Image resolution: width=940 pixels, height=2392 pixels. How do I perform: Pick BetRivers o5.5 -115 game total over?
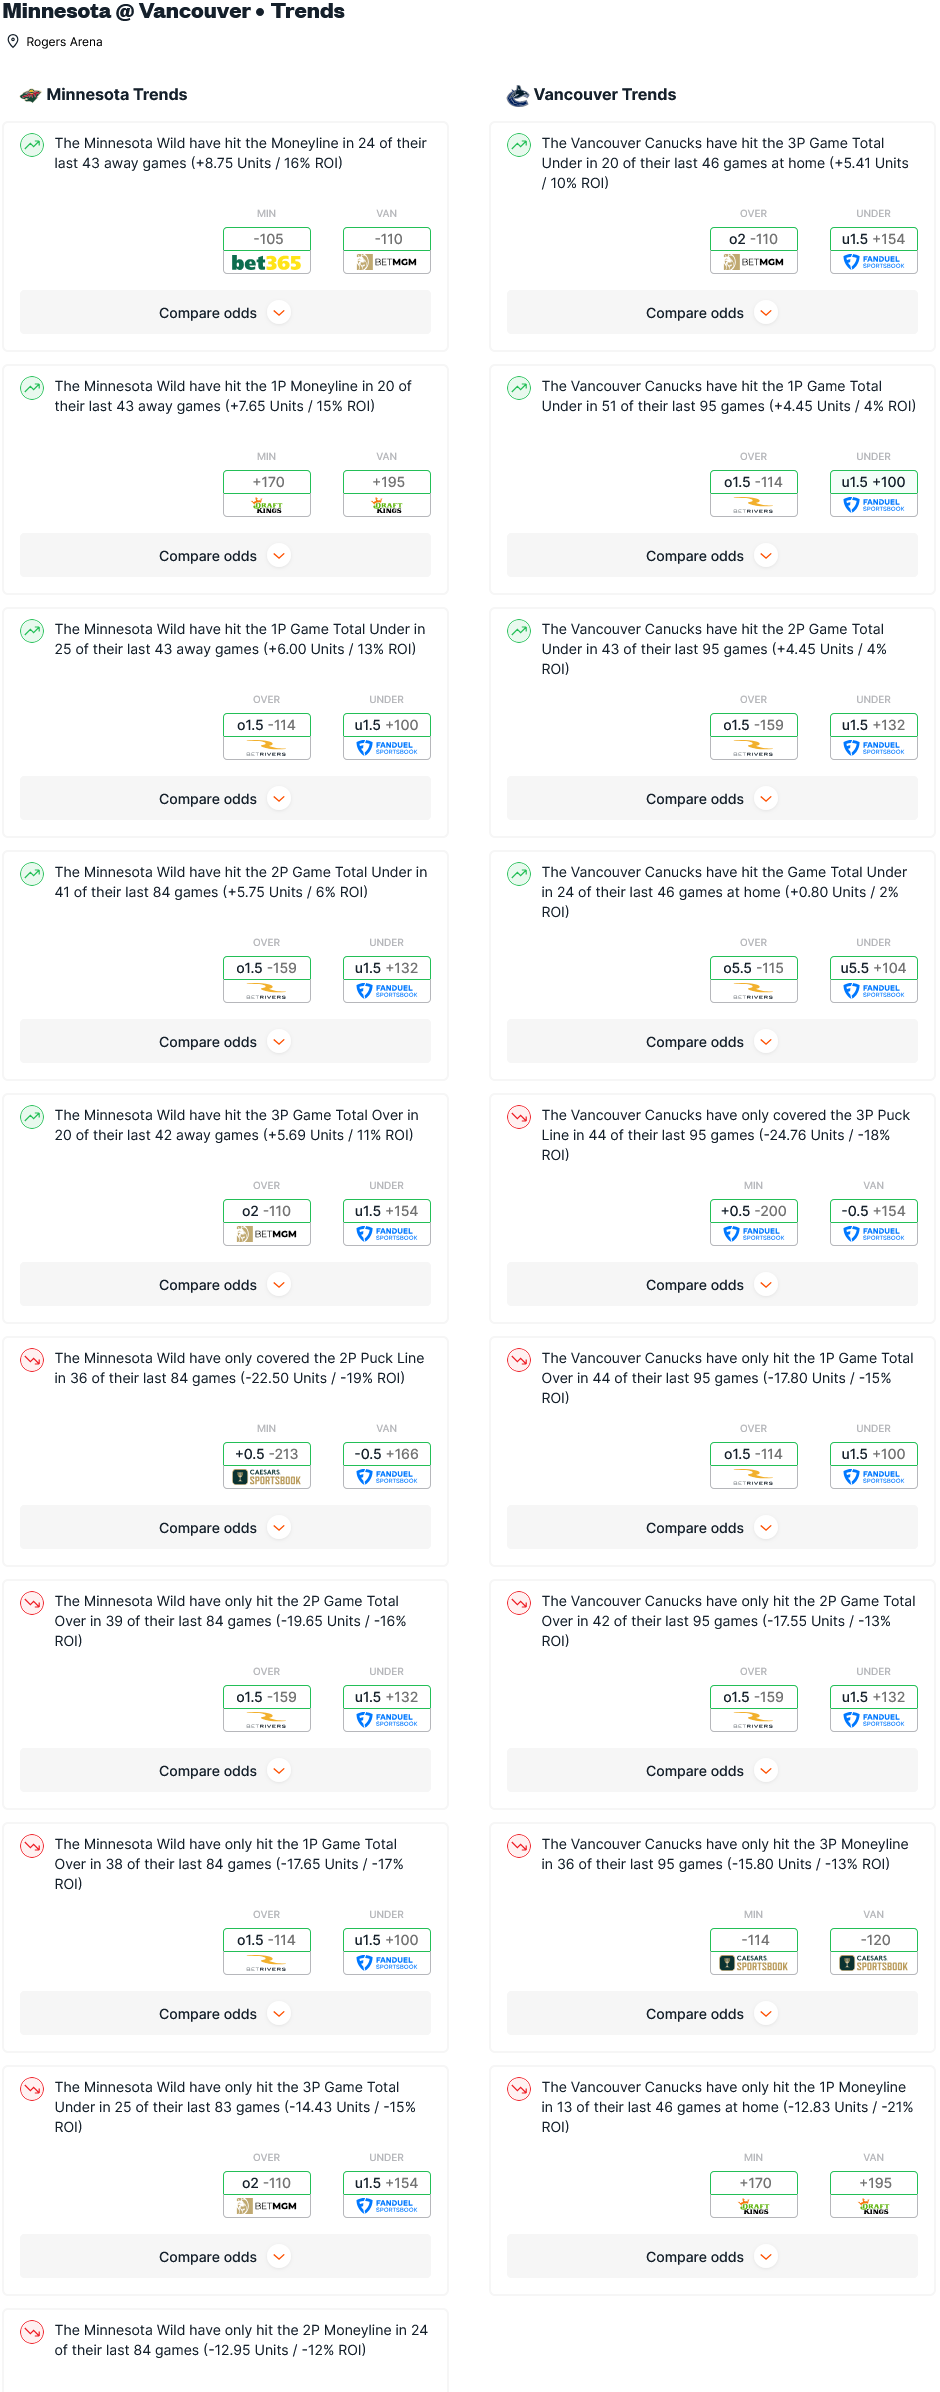click(x=753, y=979)
